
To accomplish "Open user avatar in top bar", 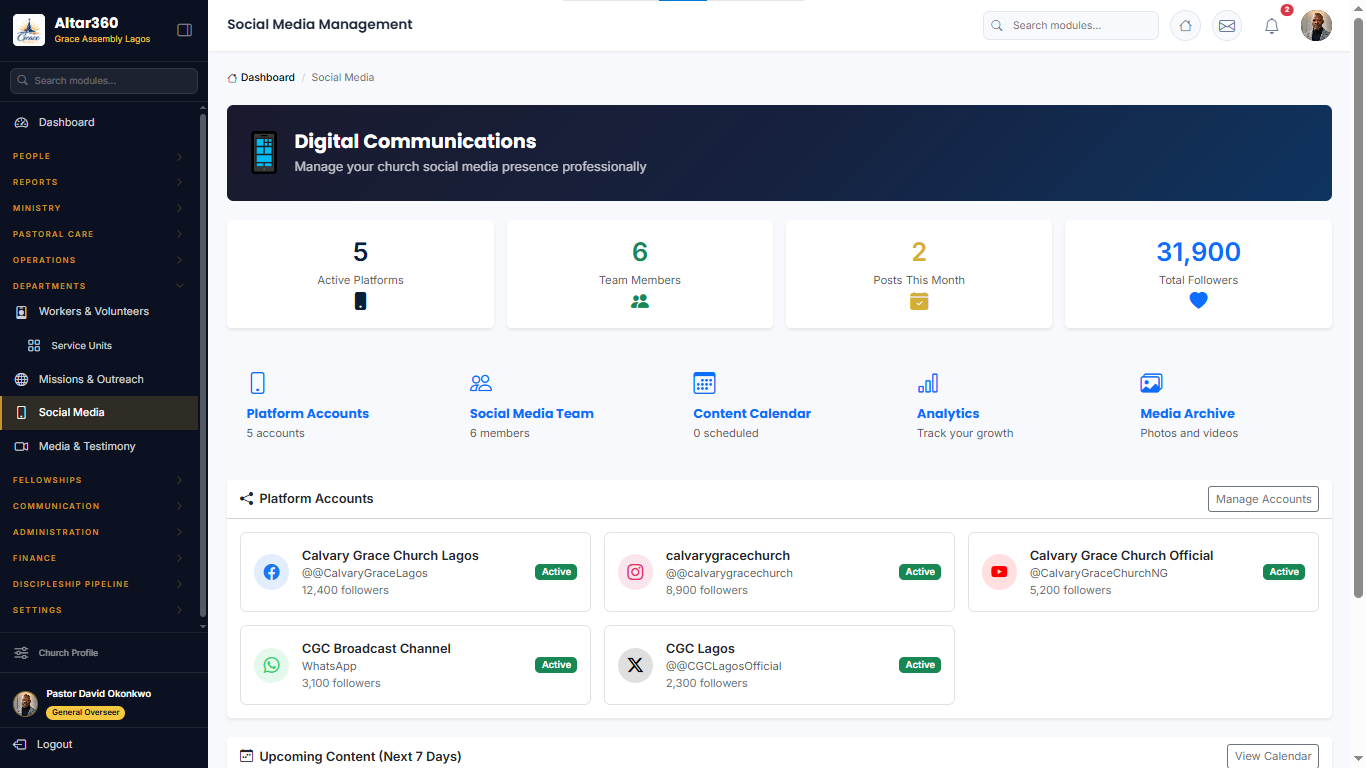I will [x=1316, y=26].
